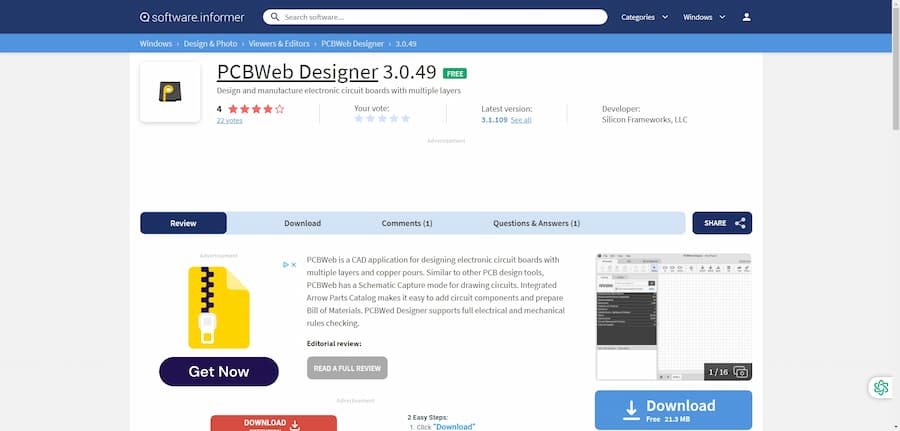
Task: Click the red DOWNLOAD ad button
Action: pos(274,424)
